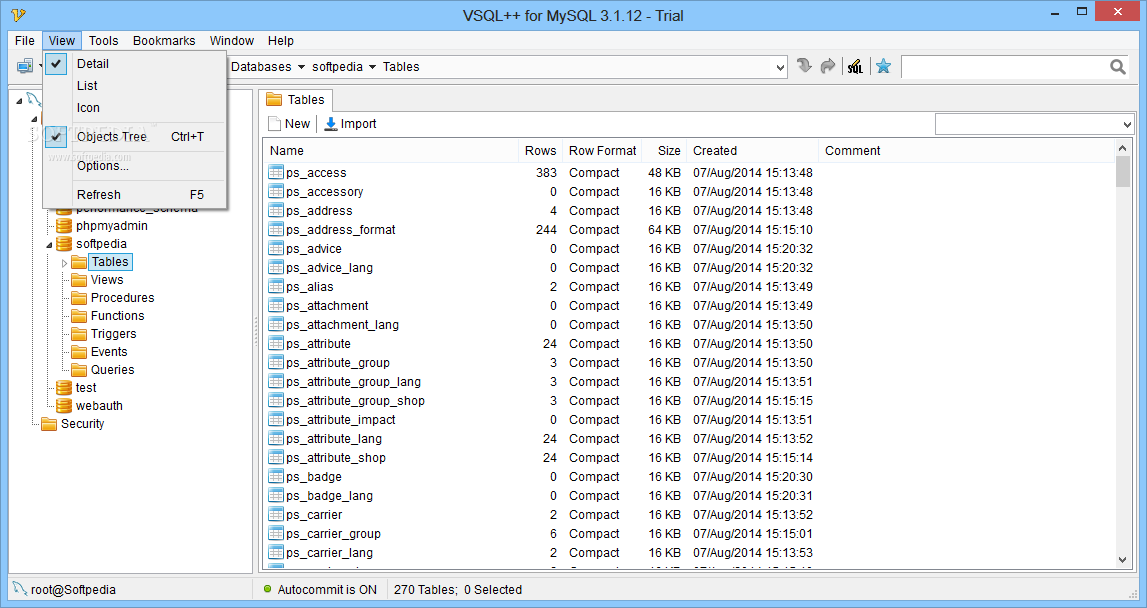Click the connection icon in the toolbar
Screen dimensions: 1147x608
click(25, 67)
